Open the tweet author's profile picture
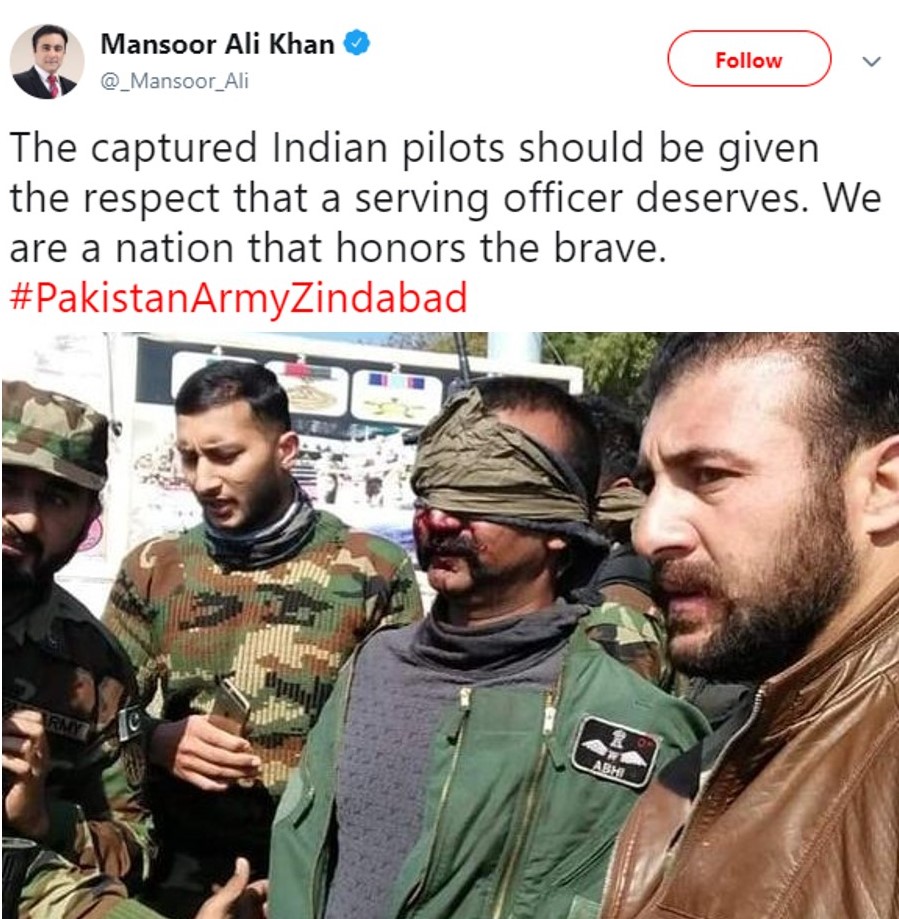 point(47,62)
